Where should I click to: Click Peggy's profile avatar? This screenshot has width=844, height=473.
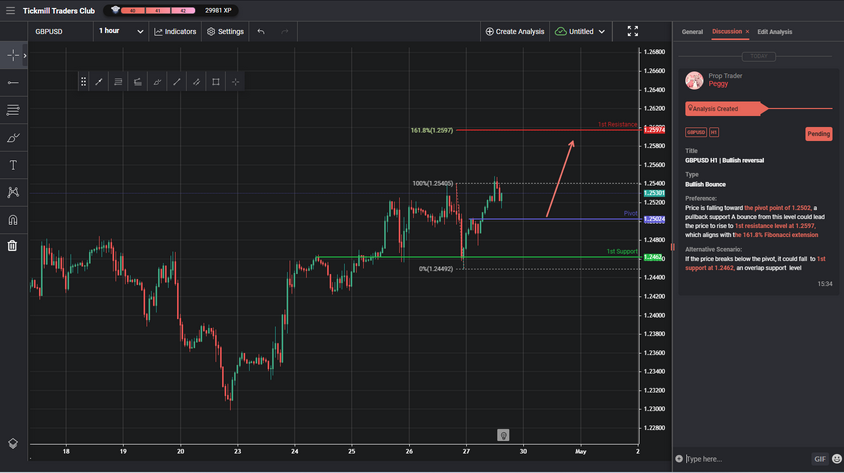coord(694,80)
